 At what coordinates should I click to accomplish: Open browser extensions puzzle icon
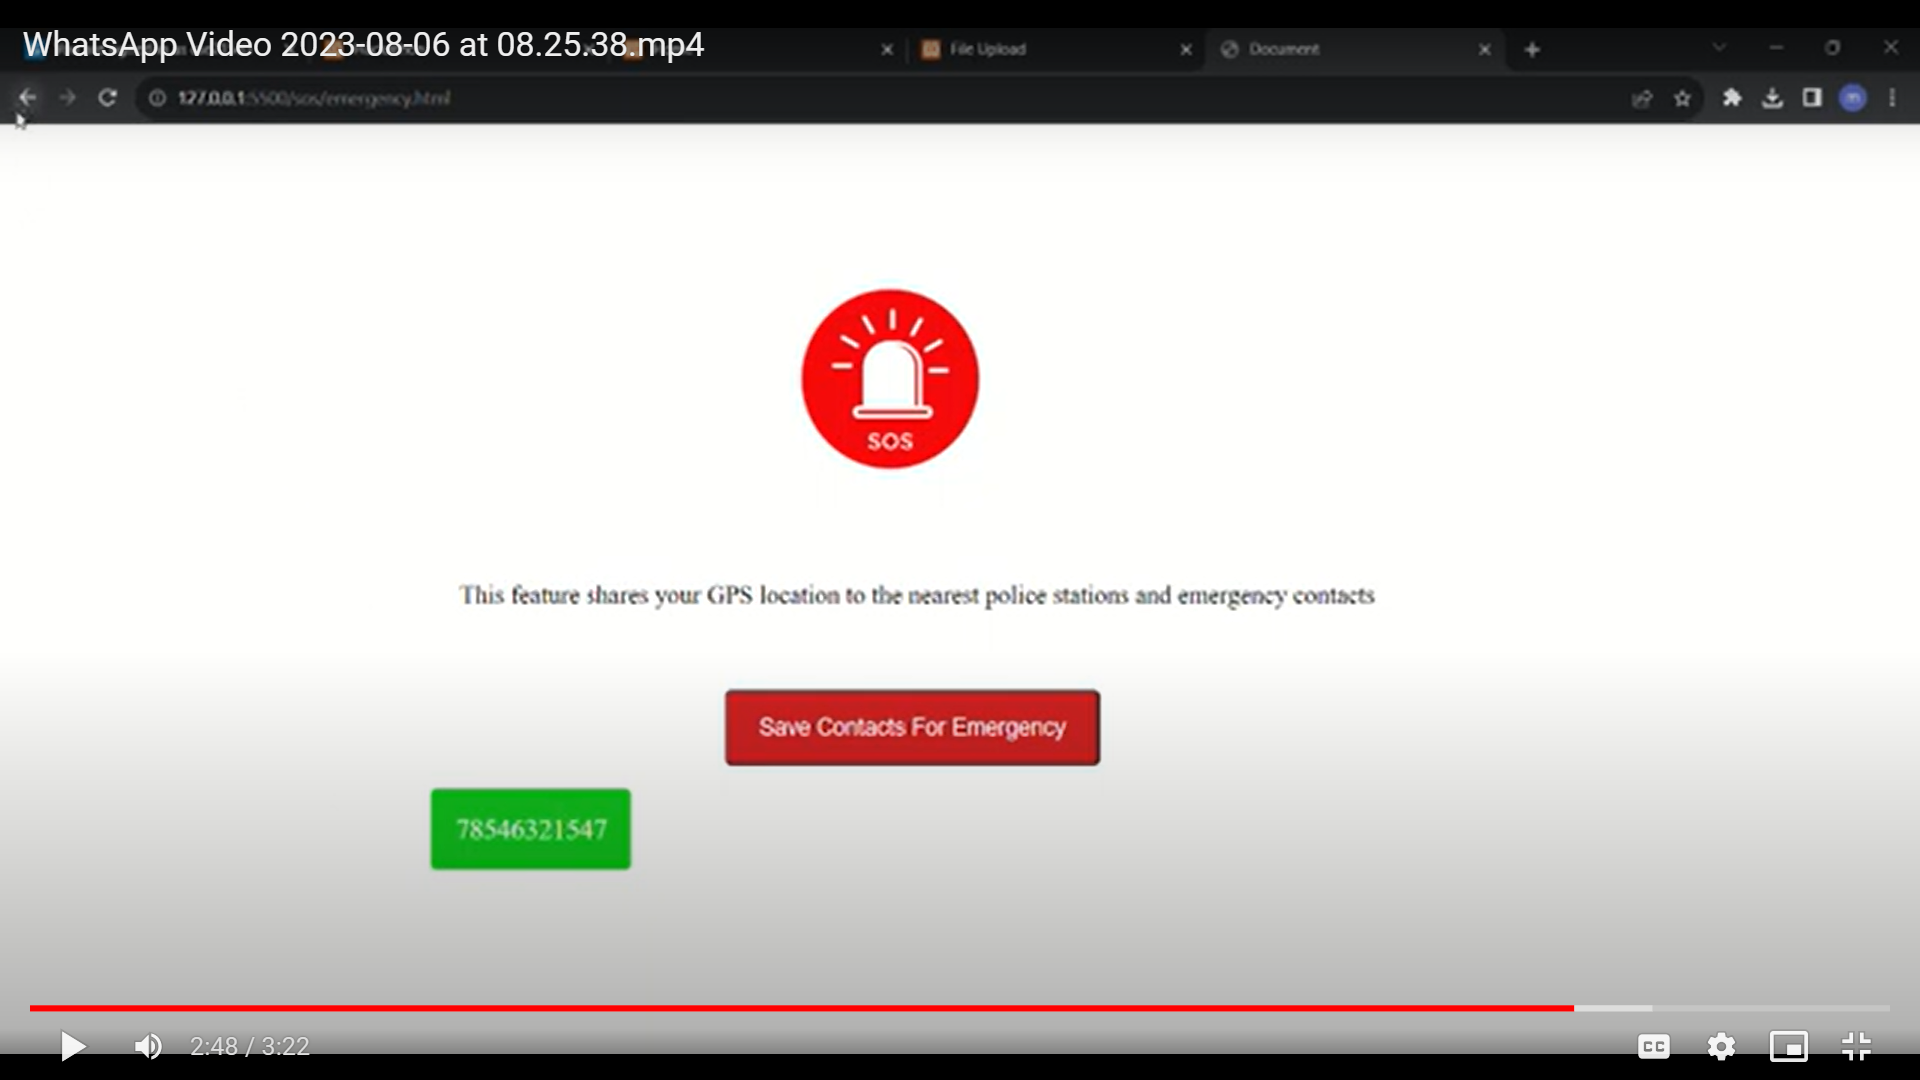click(x=1732, y=98)
